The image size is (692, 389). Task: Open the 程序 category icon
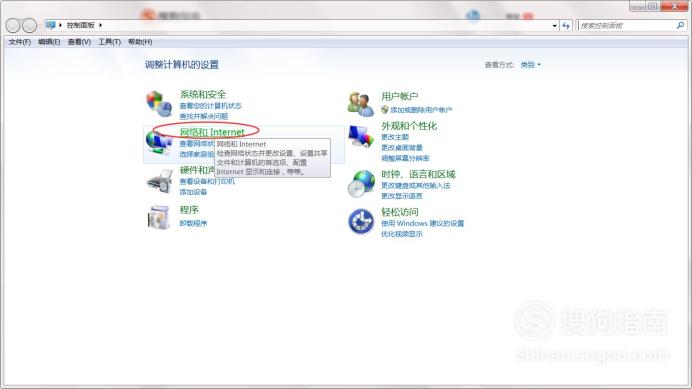click(x=159, y=218)
